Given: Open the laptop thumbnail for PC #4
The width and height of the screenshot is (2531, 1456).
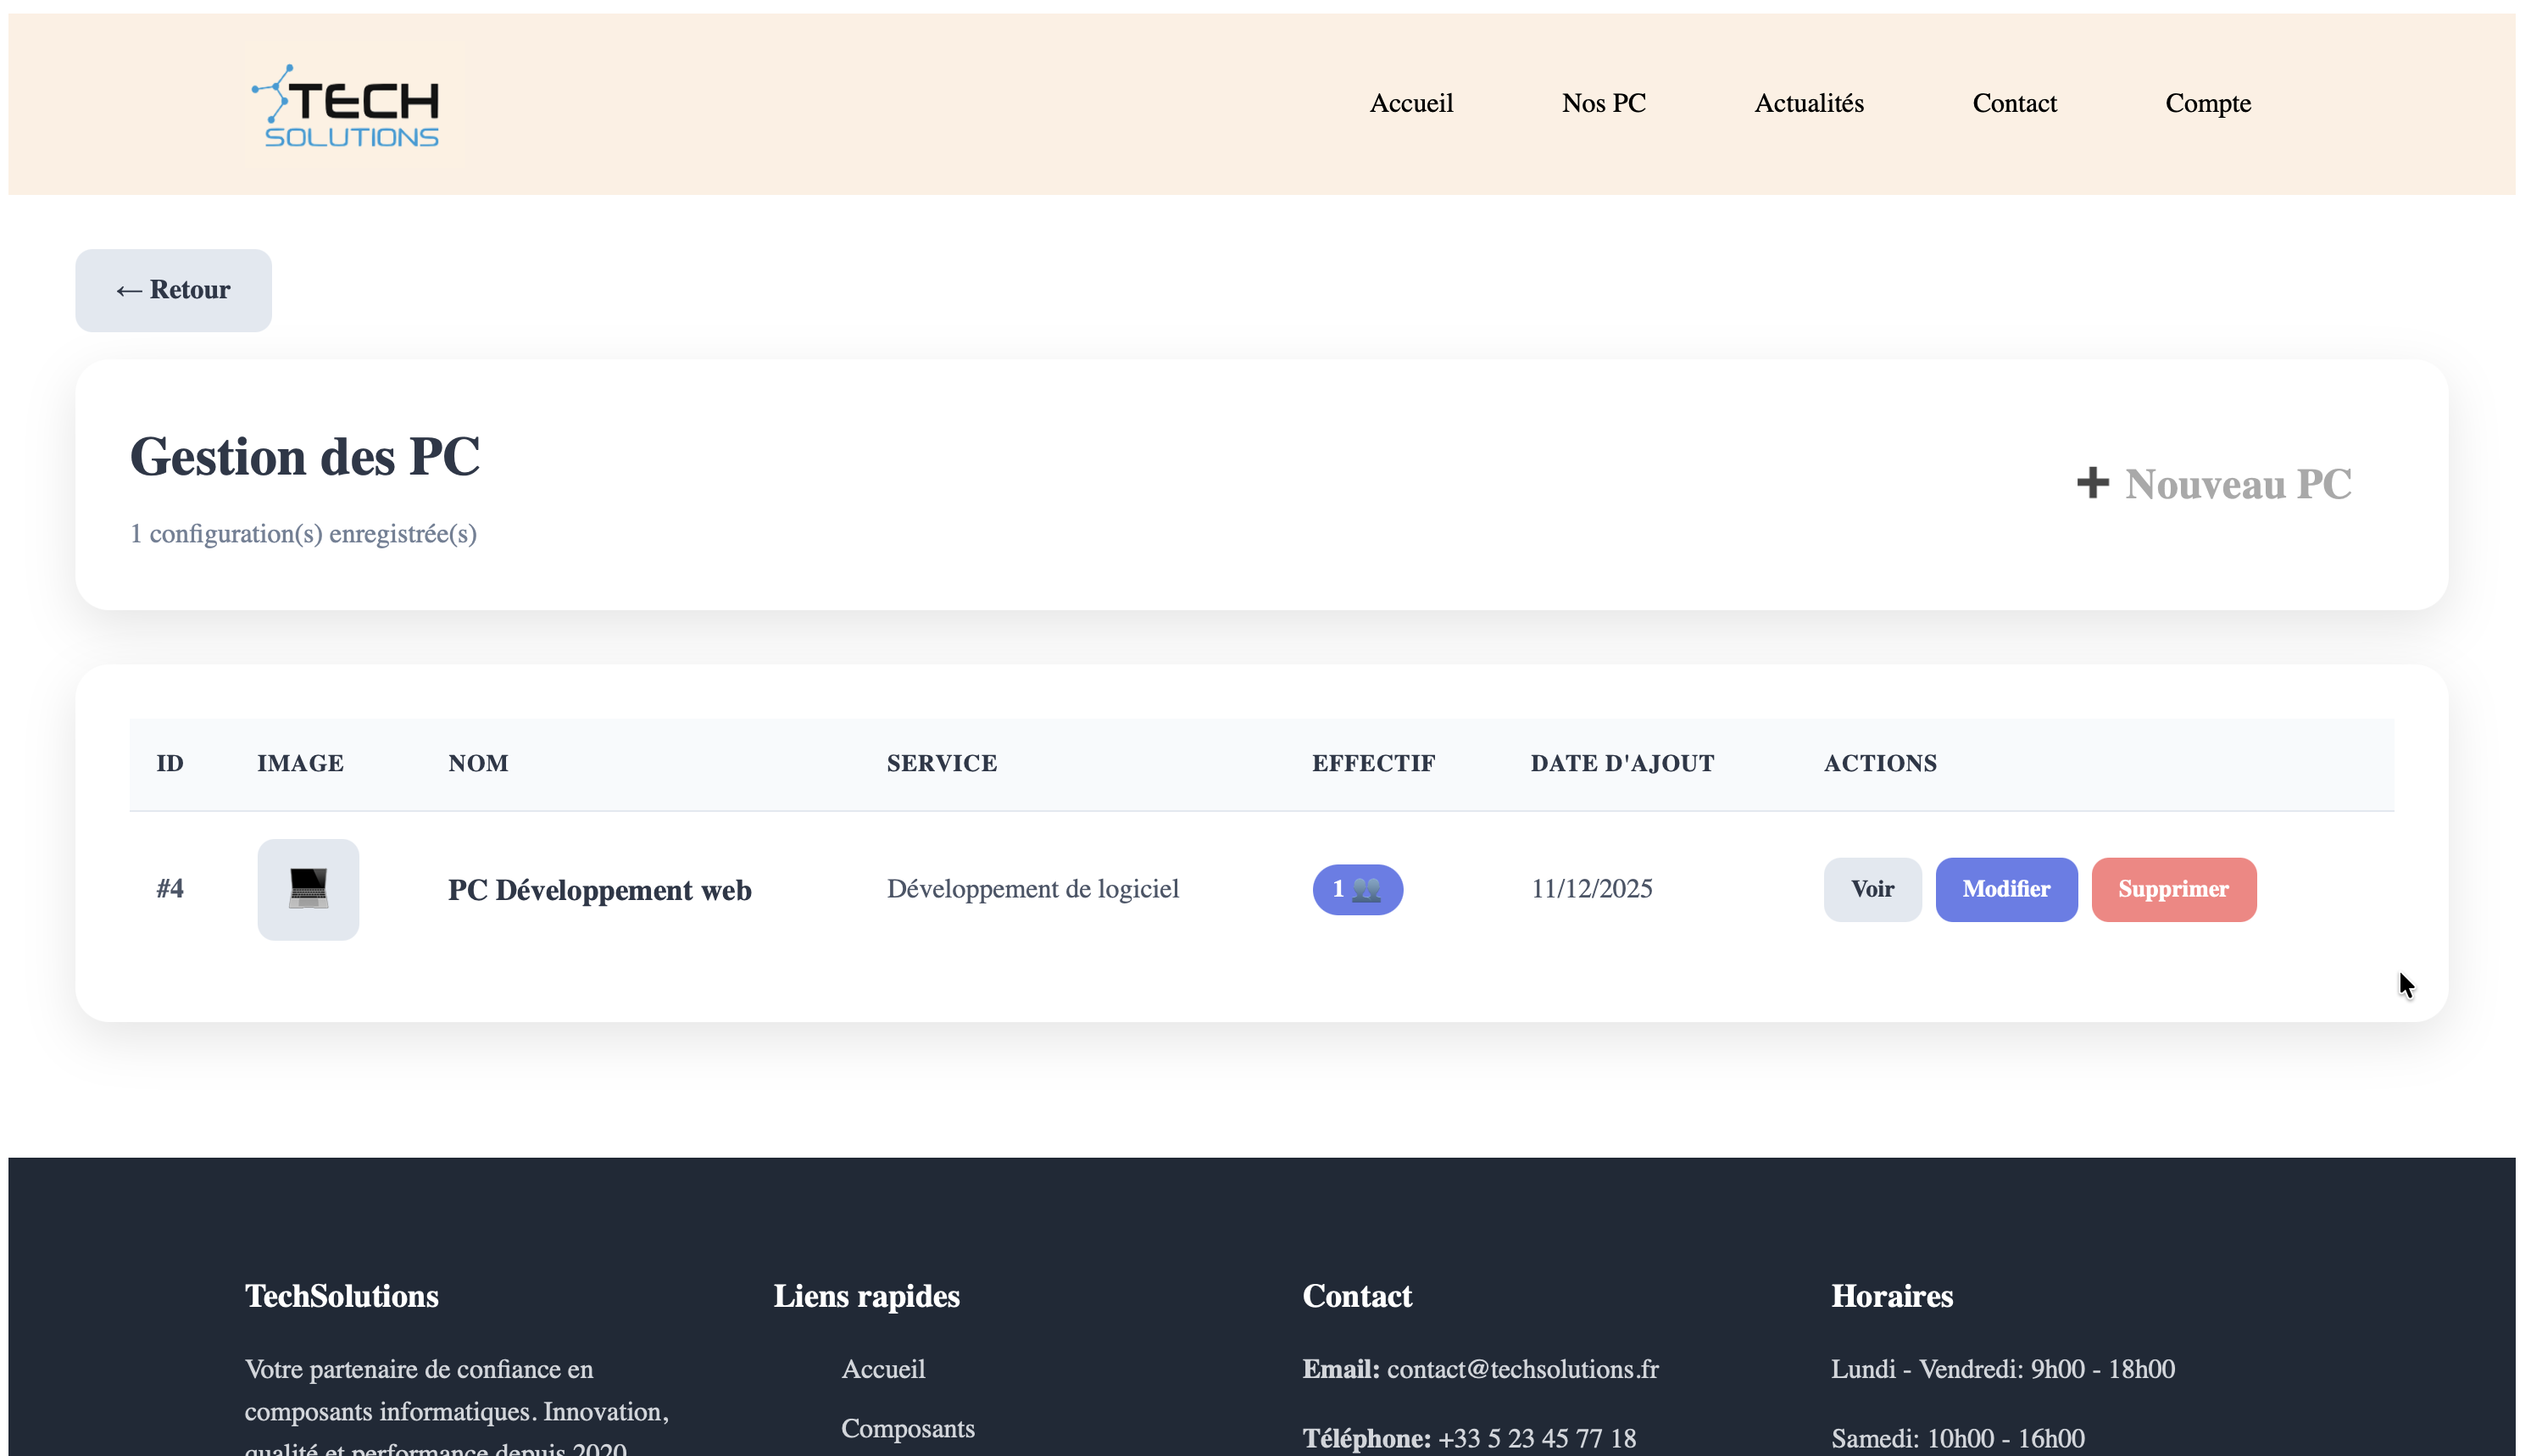Looking at the screenshot, I should (308, 889).
